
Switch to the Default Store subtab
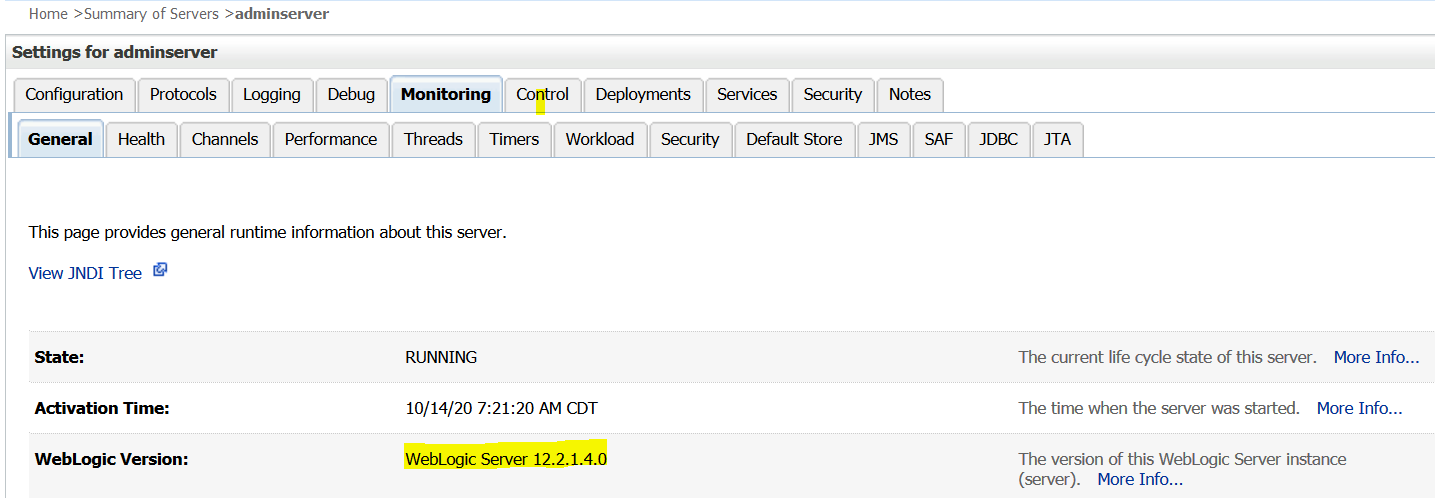(794, 140)
